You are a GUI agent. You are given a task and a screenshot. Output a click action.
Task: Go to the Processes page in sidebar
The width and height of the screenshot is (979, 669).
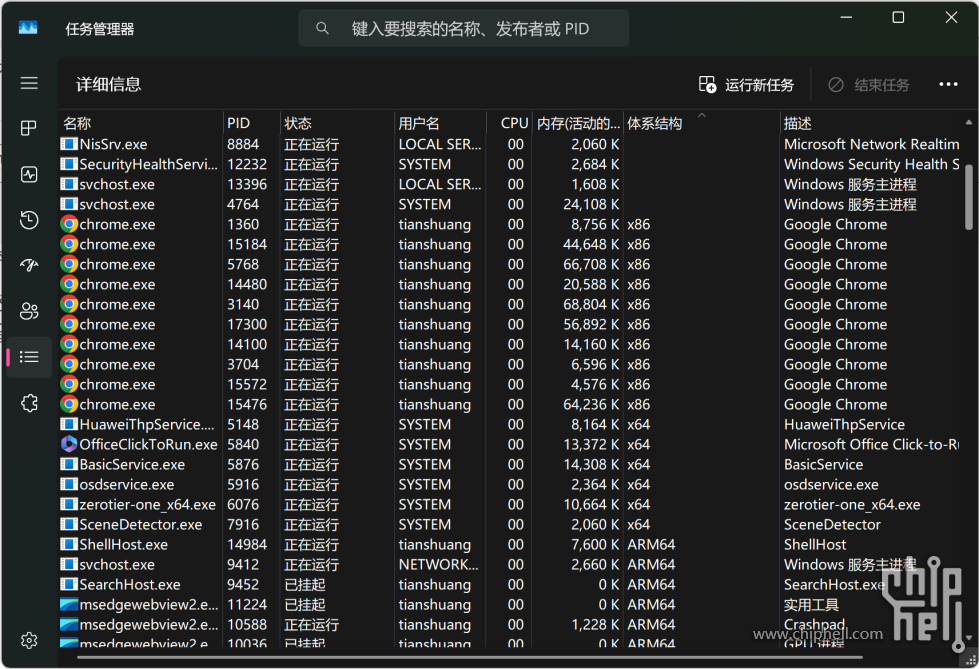[29, 128]
